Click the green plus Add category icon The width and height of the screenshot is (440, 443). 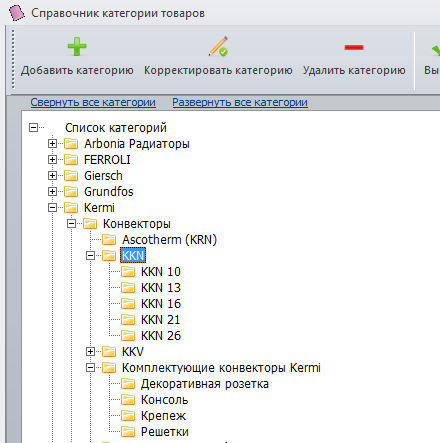pyautogui.click(x=77, y=46)
